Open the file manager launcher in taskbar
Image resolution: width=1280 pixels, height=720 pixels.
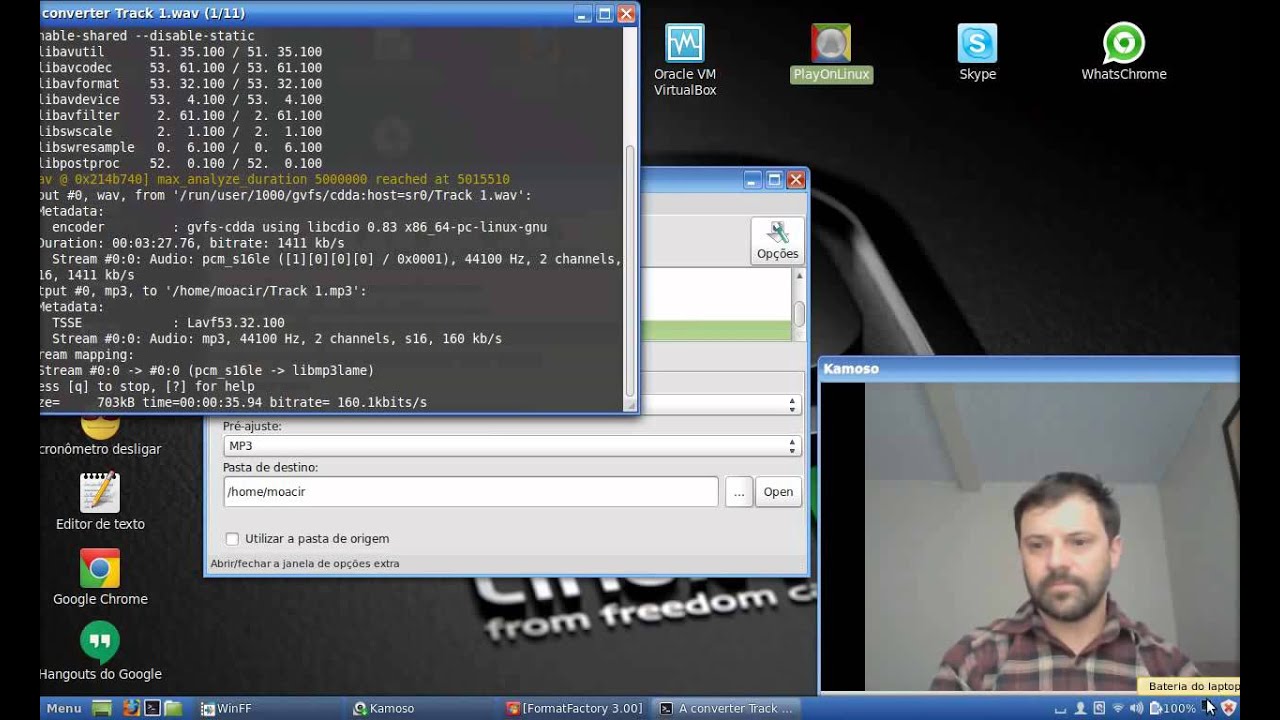coord(173,708)
